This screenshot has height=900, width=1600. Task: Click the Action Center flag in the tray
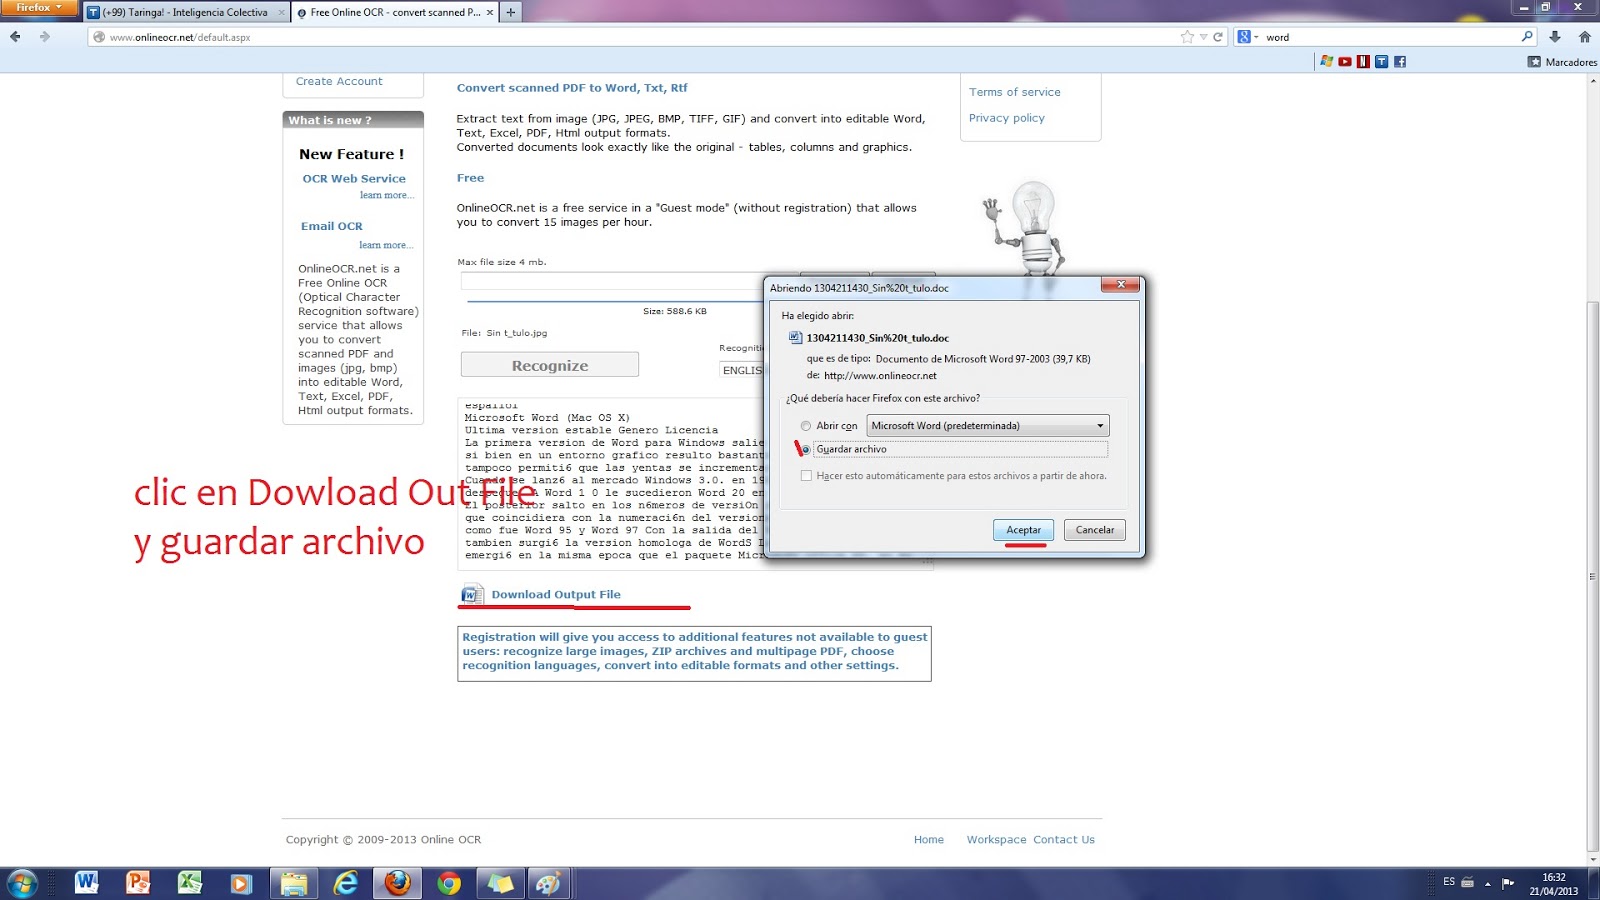pyautogui.click(x=1508, y=883)
